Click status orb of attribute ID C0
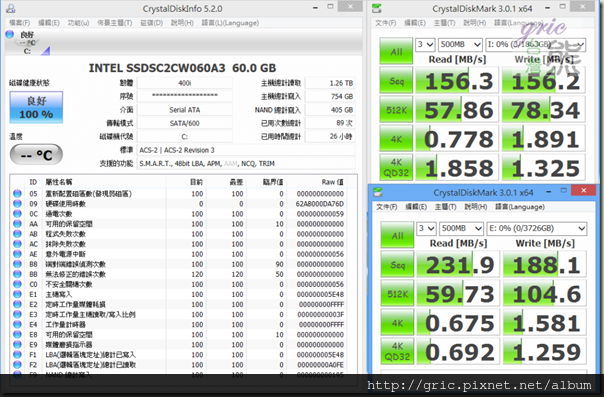The width and height of the screenshot is (604, 397). tap(17, 284)
